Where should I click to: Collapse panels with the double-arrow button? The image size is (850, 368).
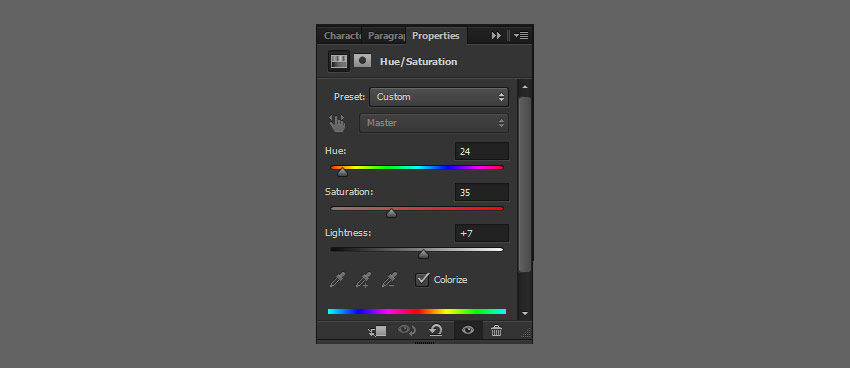496,36
